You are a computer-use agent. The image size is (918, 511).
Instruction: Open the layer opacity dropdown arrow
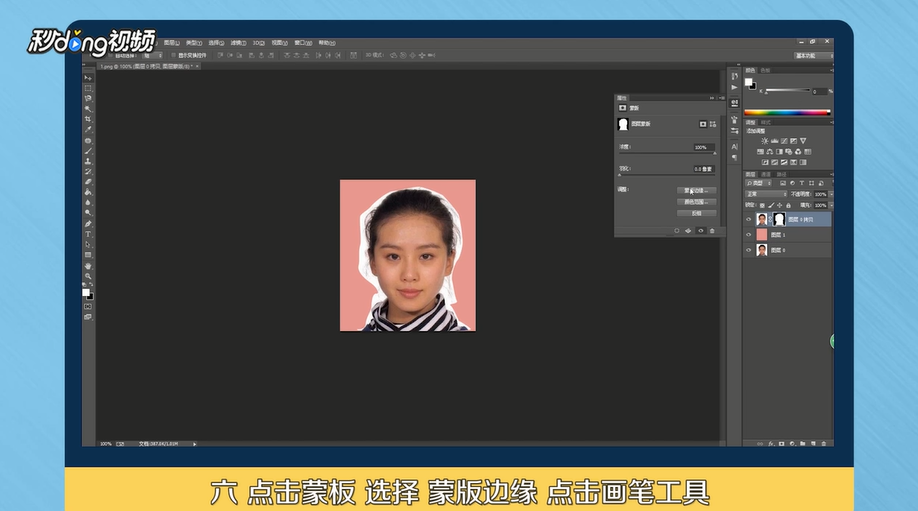coord(831,194)
